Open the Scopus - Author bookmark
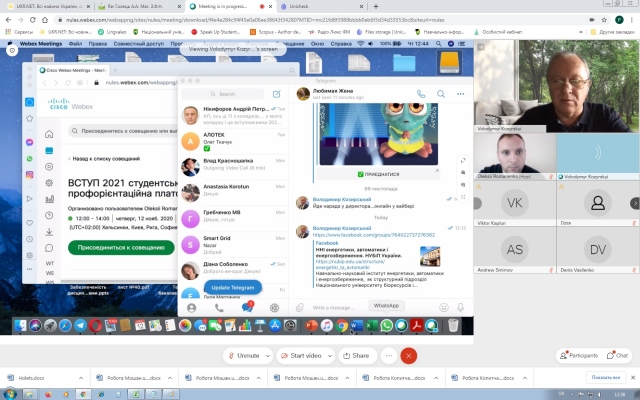 click(274, 32)
